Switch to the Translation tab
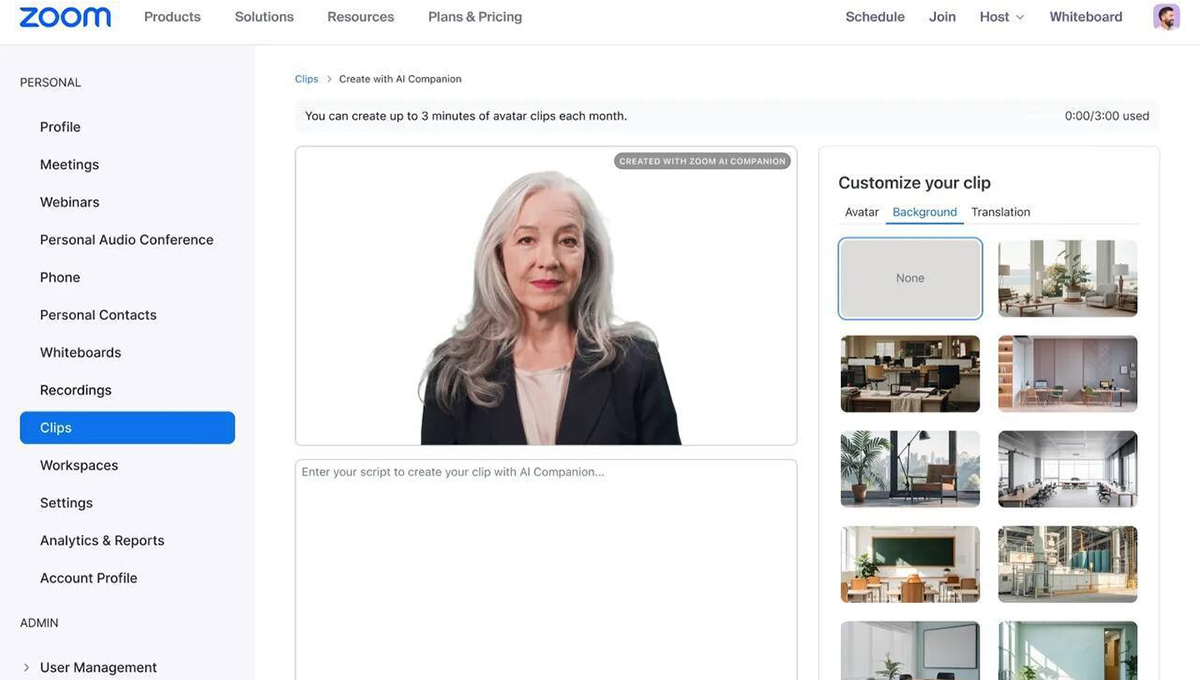 point(1000,212)
